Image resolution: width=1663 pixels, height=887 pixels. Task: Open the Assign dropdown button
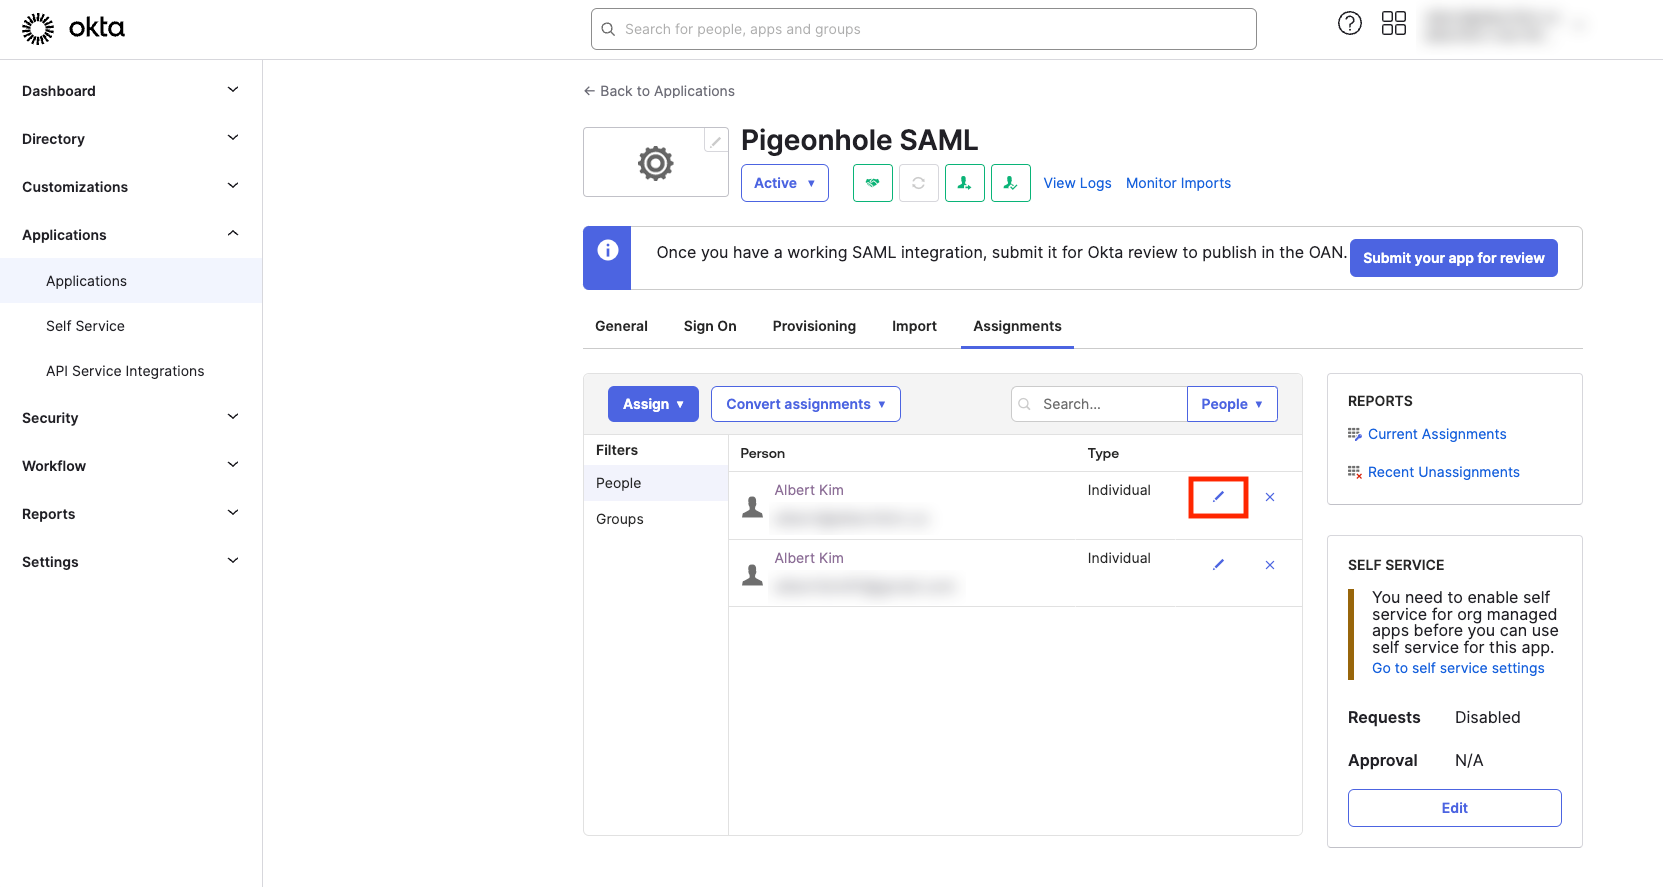coord(653,404)
